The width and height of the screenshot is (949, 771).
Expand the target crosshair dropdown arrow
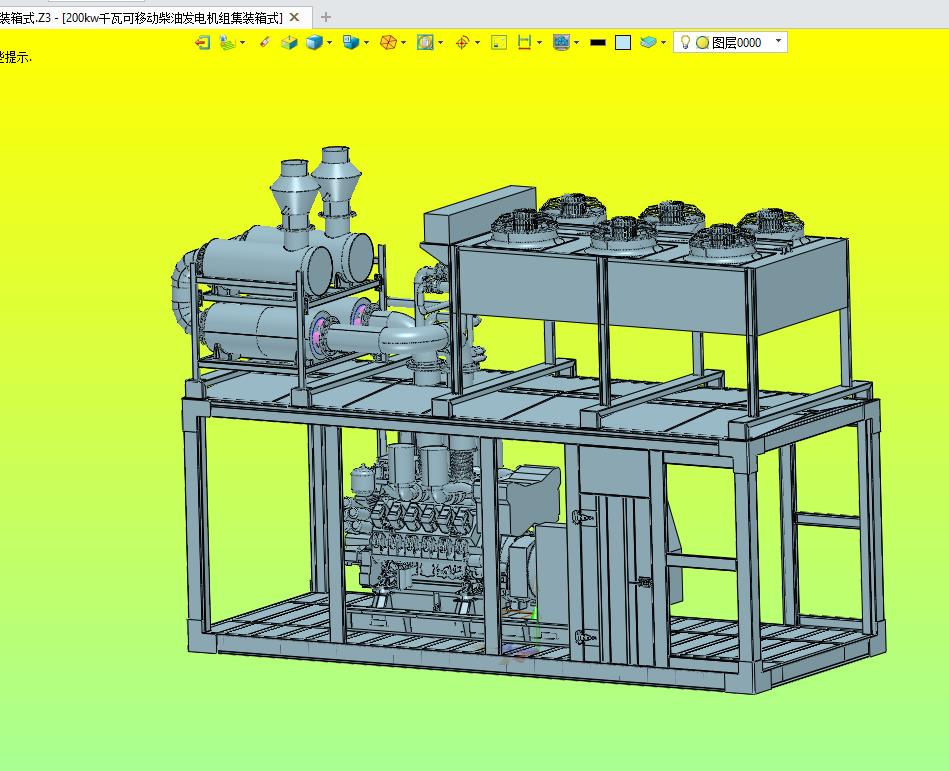click(478, 42)
